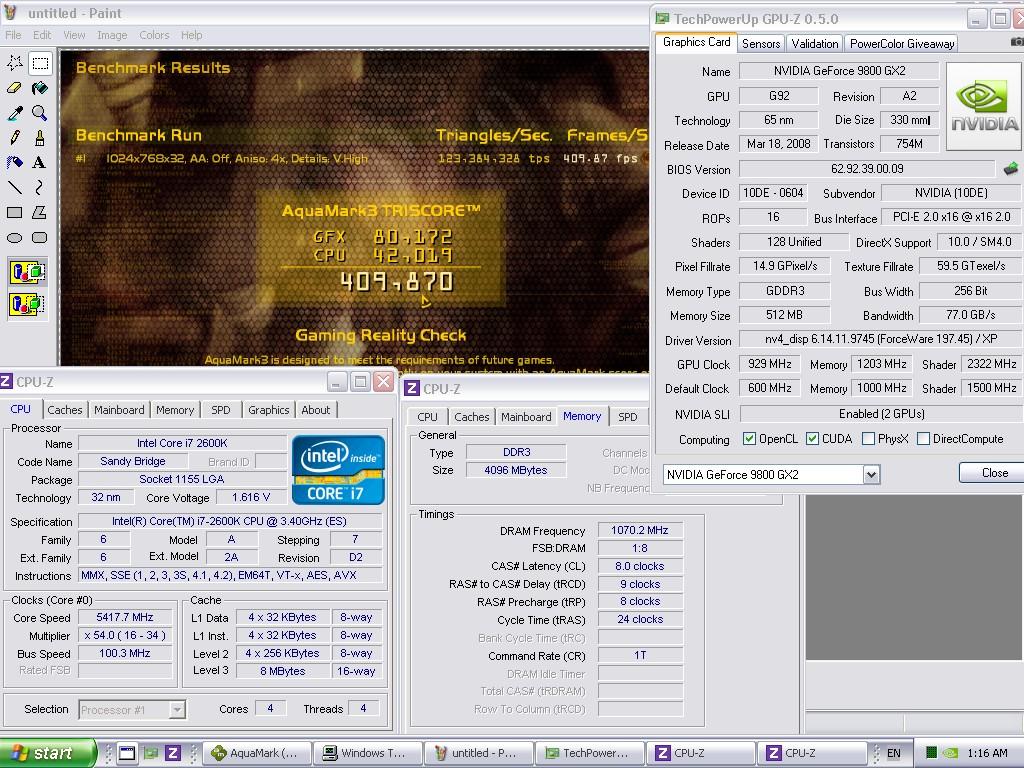Screen dimensions: 1024x768
Task: Switch to TechPowerUp taskbar button
Action: point(589,753)
